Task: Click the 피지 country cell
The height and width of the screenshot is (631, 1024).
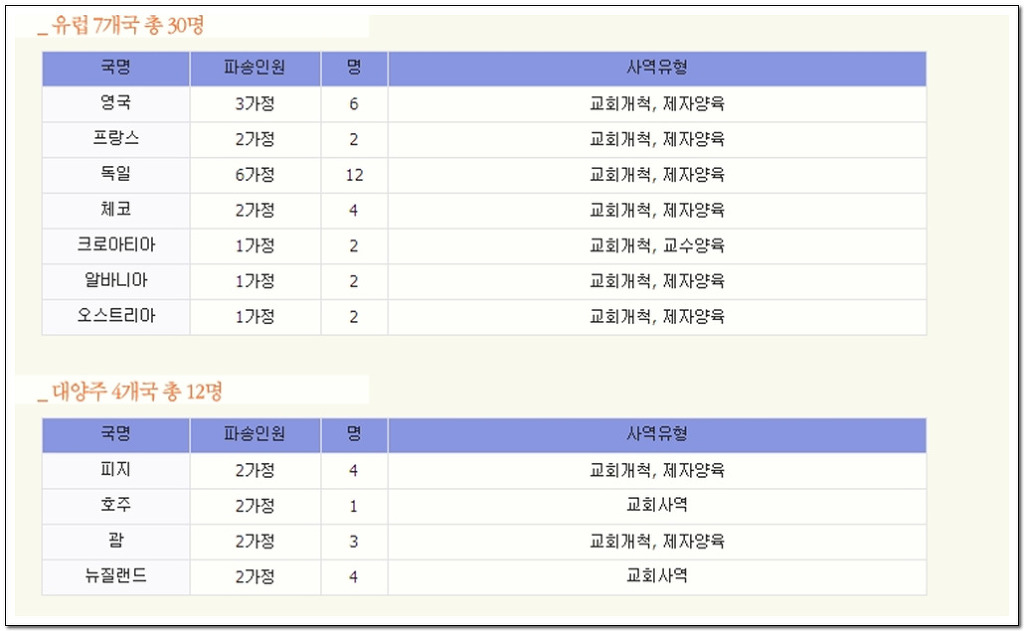Action: coord(116,470)
